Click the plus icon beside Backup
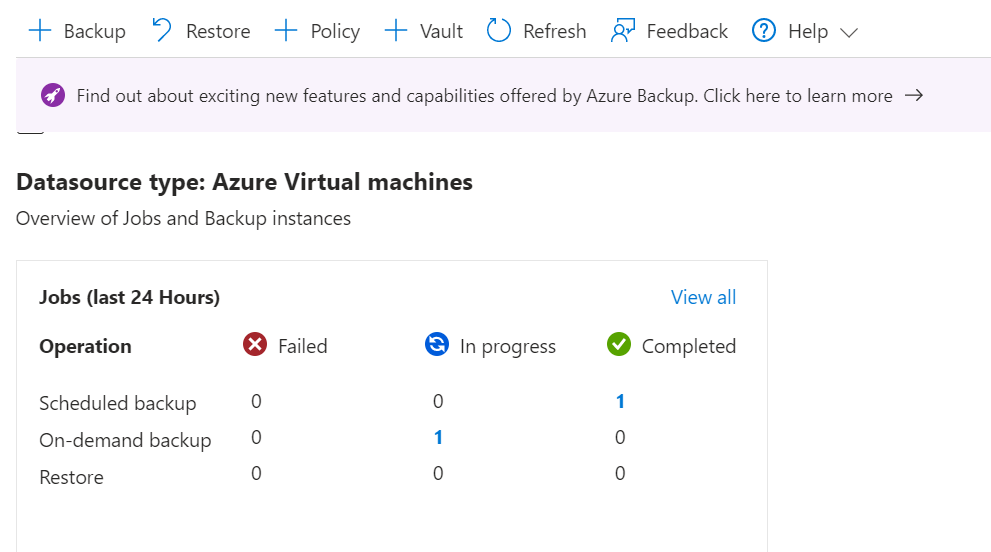Image resolution: width=991 pixels, height=552 pixels. (x=40, y=31)
